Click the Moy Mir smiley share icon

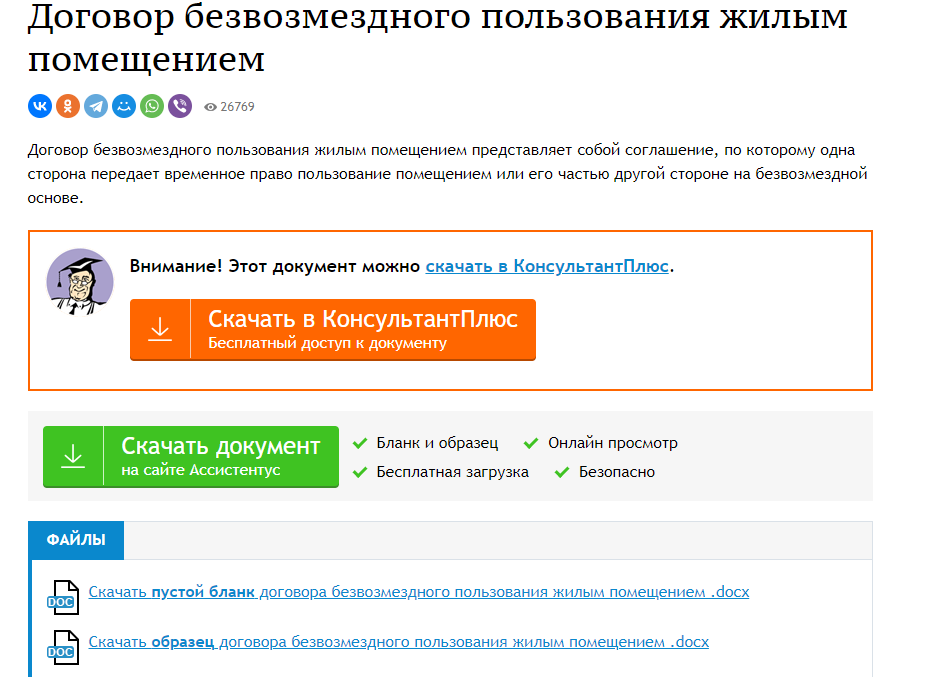coord(124,106)
